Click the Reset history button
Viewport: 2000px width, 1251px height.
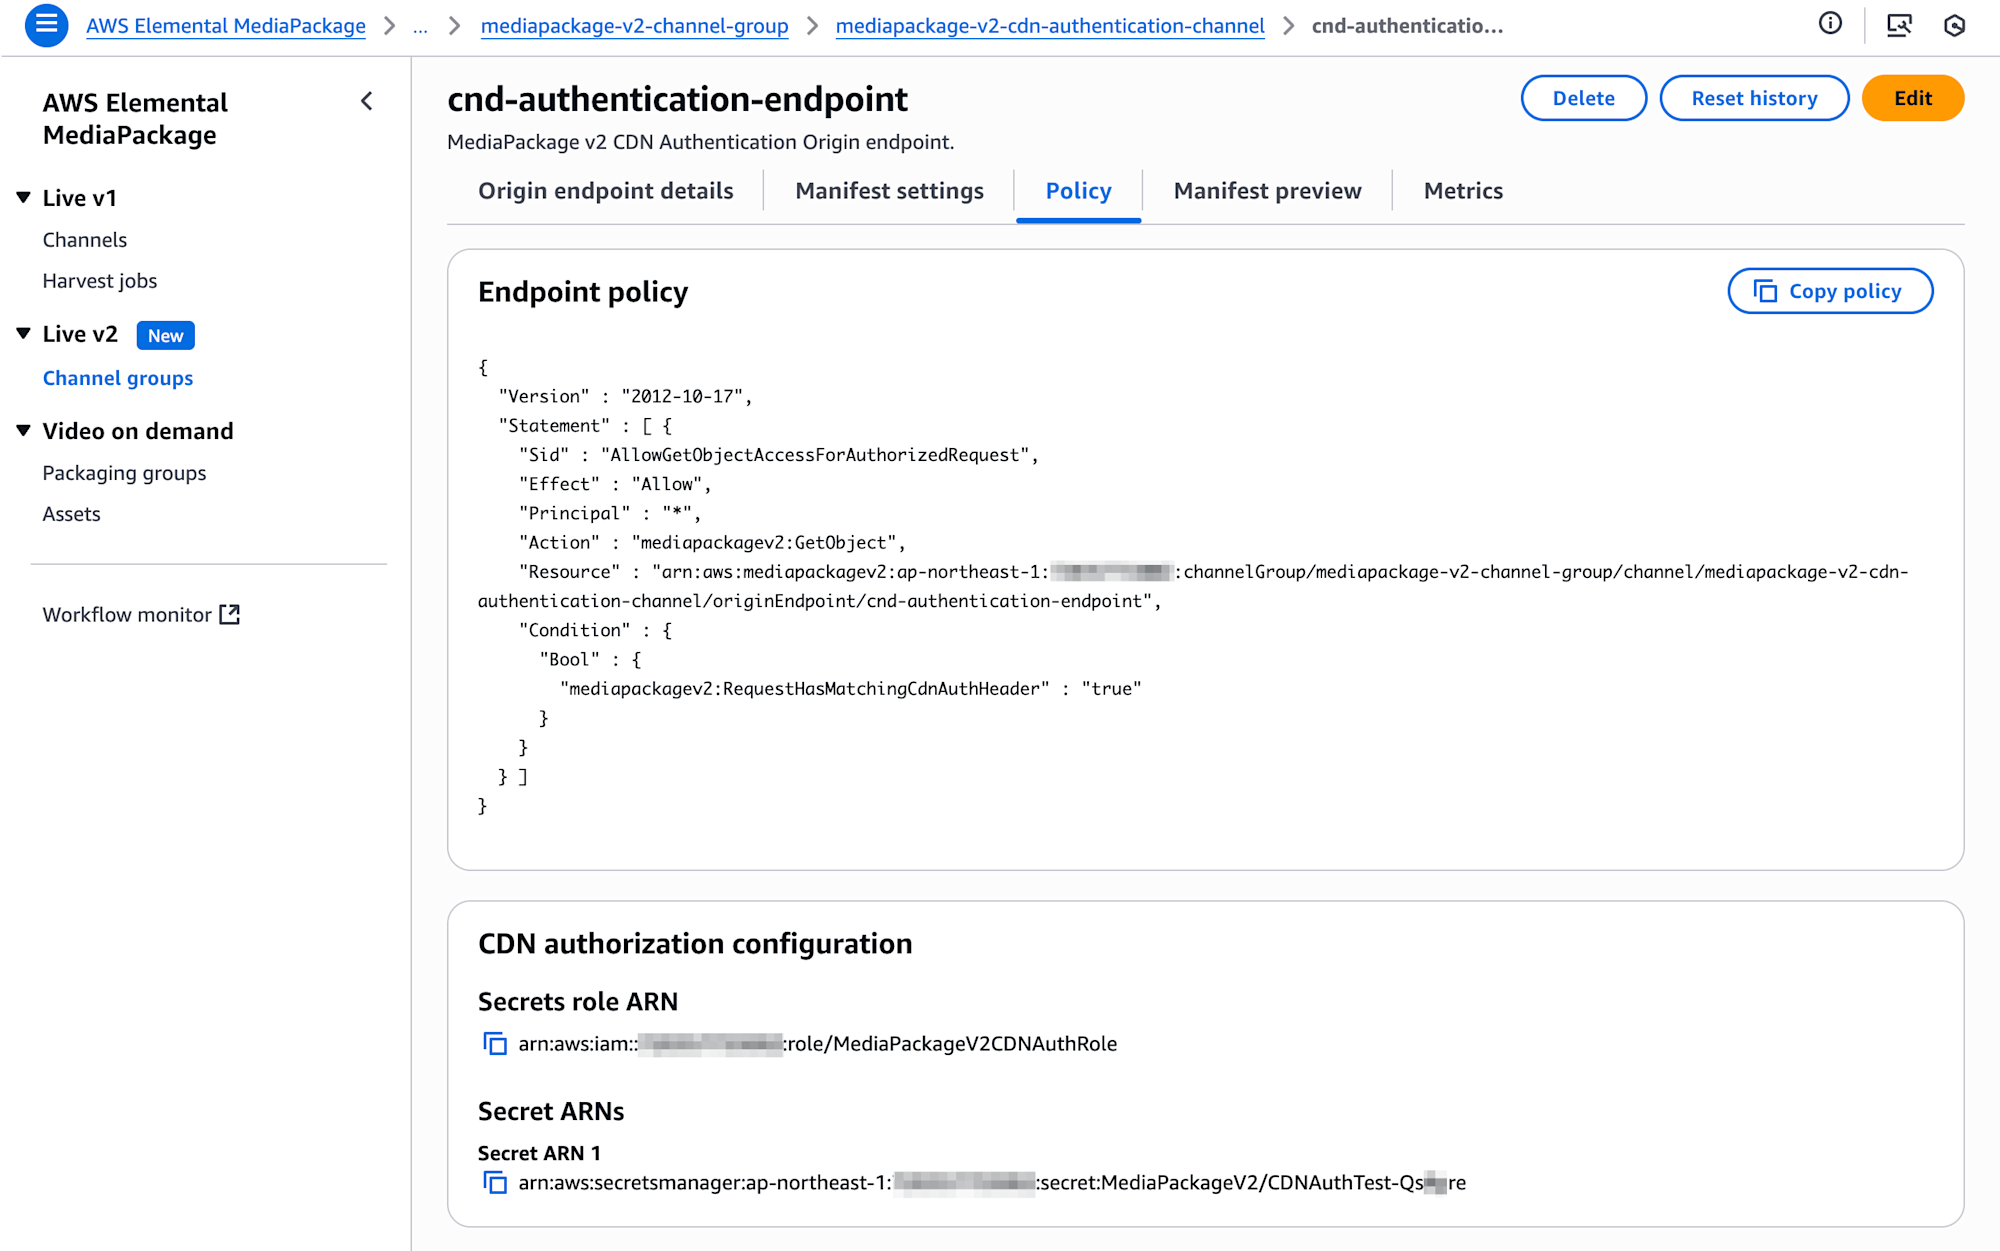[x=1753, y=98]
